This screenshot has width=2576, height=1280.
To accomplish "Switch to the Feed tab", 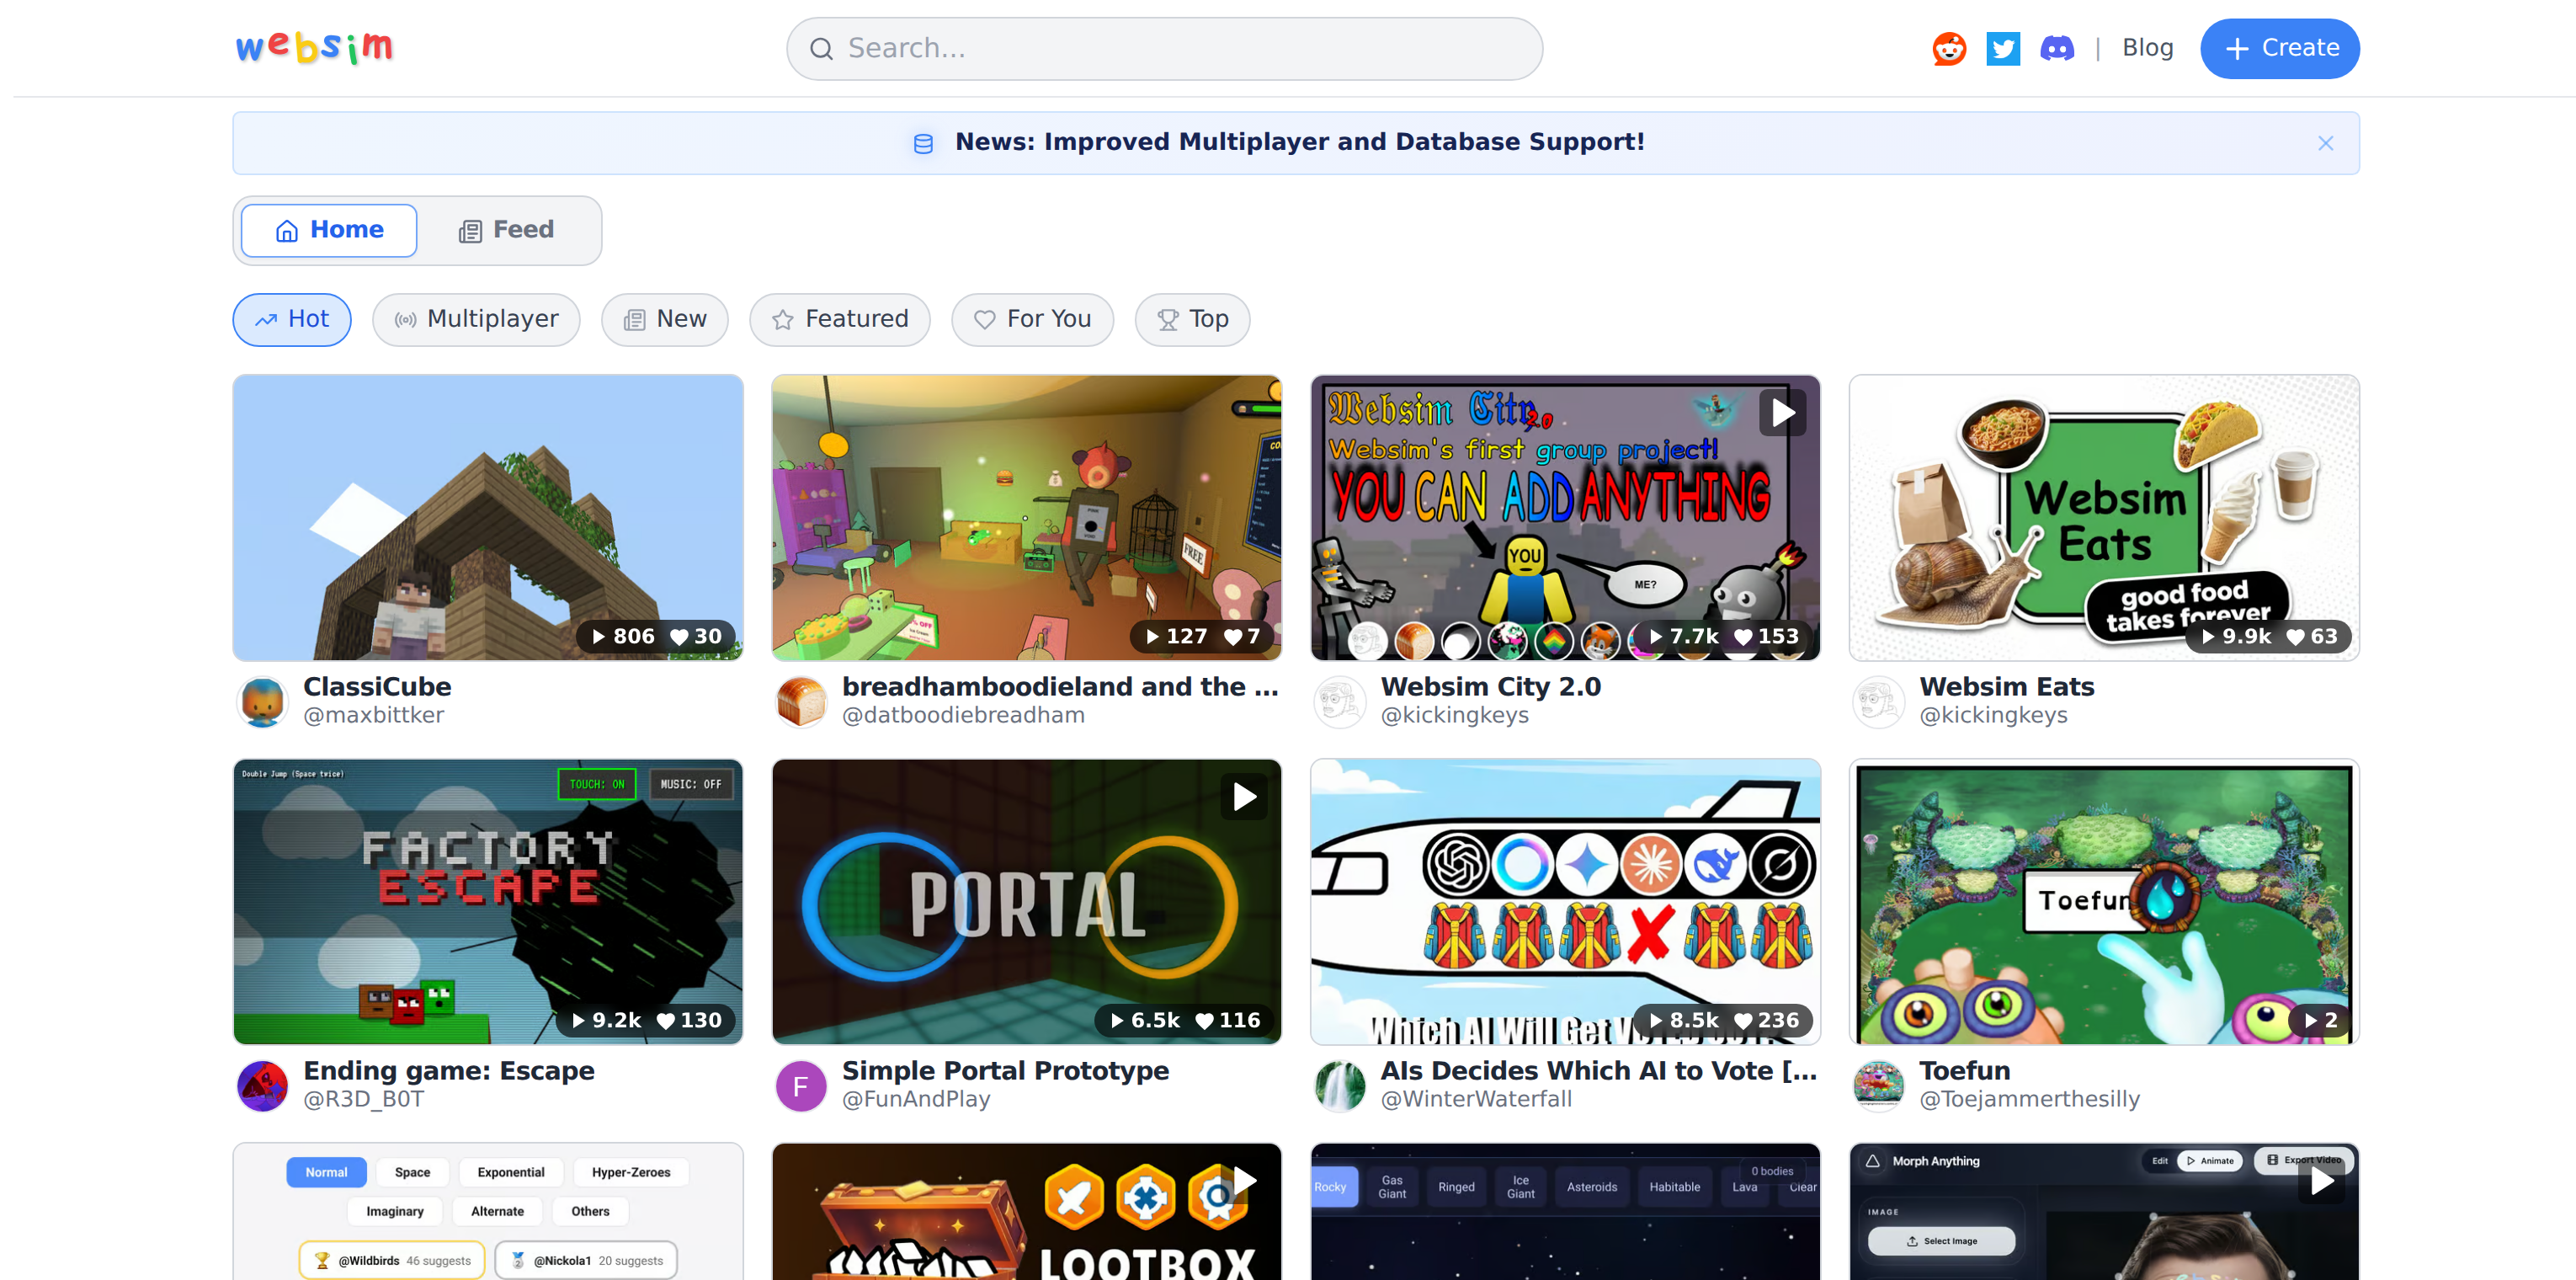I will (507, 230).
